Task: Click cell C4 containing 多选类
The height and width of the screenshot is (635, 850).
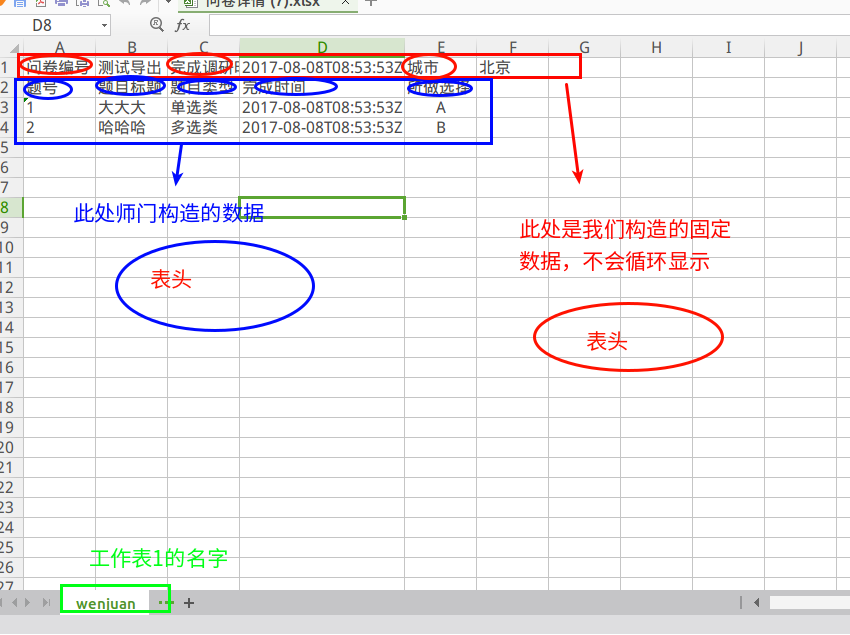Action: [x=203, y=127]
